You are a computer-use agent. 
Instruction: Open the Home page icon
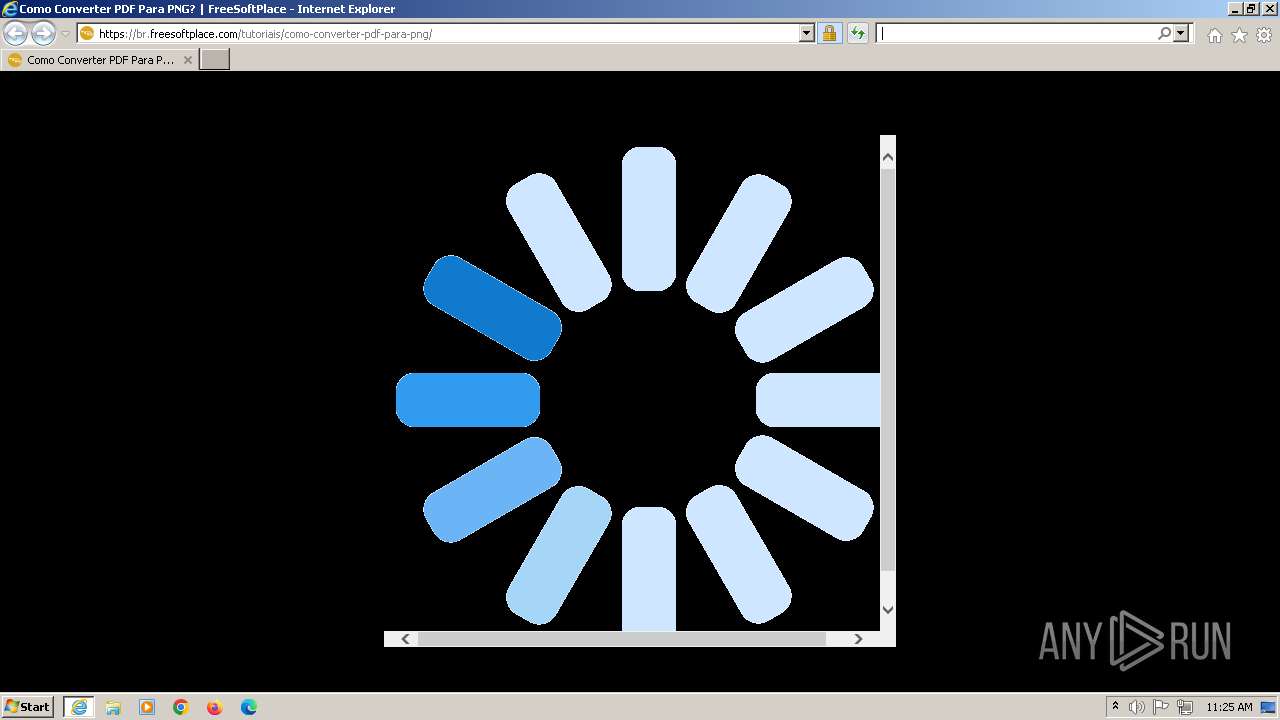1214,35
